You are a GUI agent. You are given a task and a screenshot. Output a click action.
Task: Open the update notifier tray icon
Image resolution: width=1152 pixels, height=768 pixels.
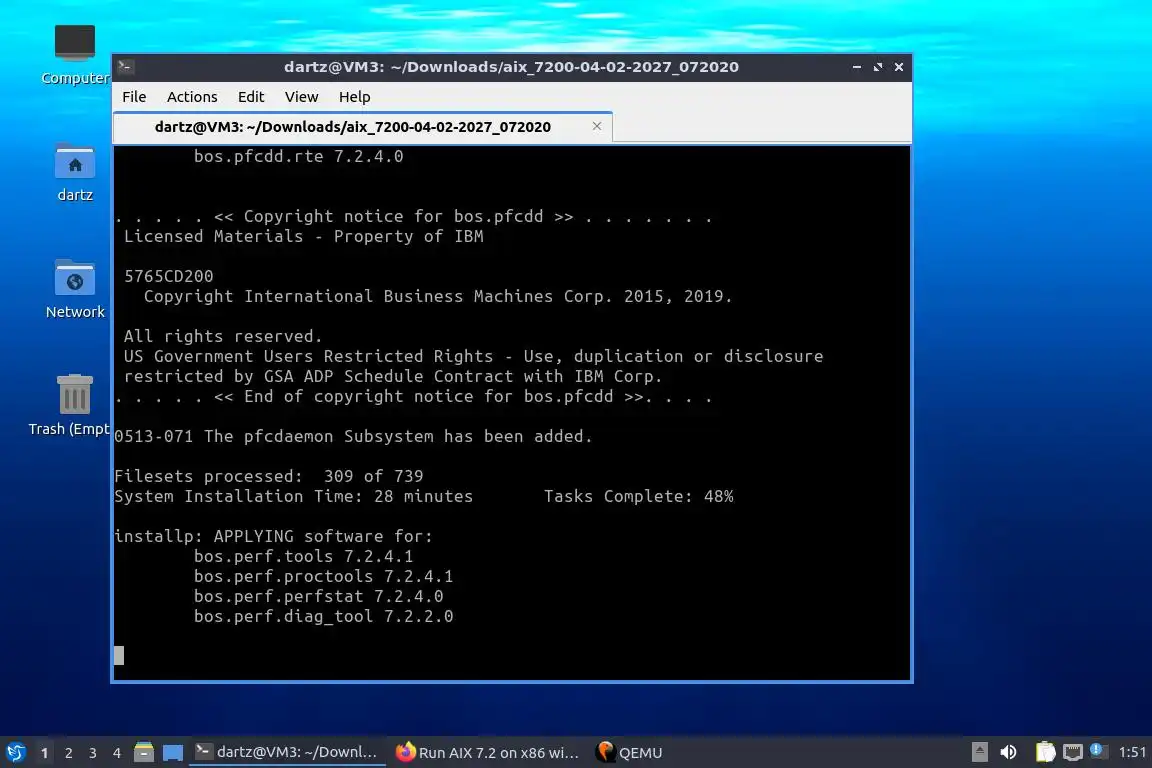pyautogui.click(x=1098, y=751)
